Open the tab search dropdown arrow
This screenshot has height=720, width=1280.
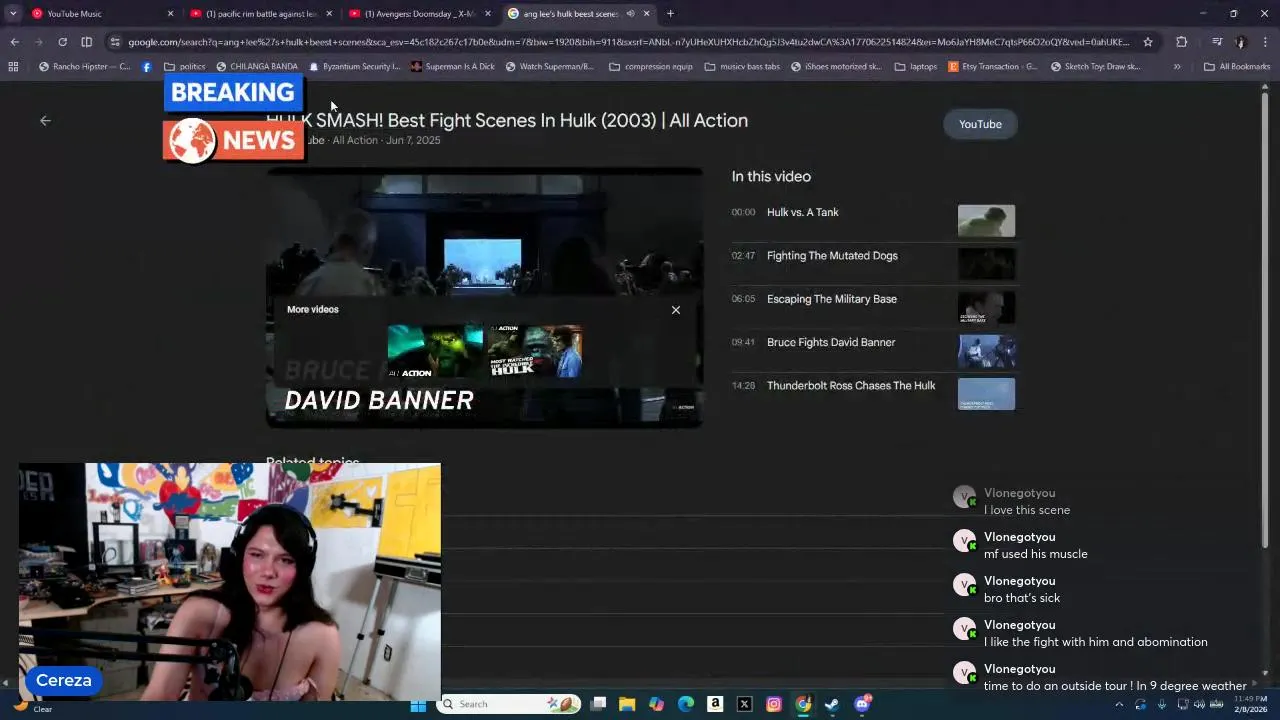pos(13,14)
